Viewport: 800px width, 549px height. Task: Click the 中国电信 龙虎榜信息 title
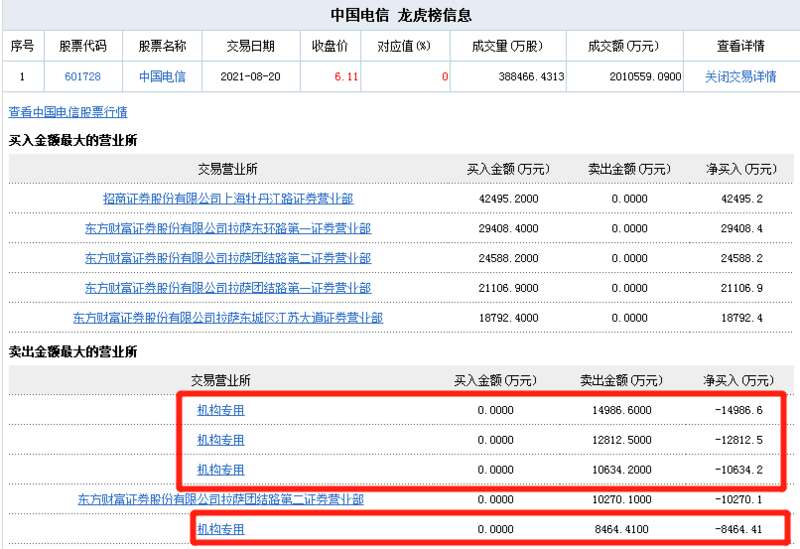(401, 15)
